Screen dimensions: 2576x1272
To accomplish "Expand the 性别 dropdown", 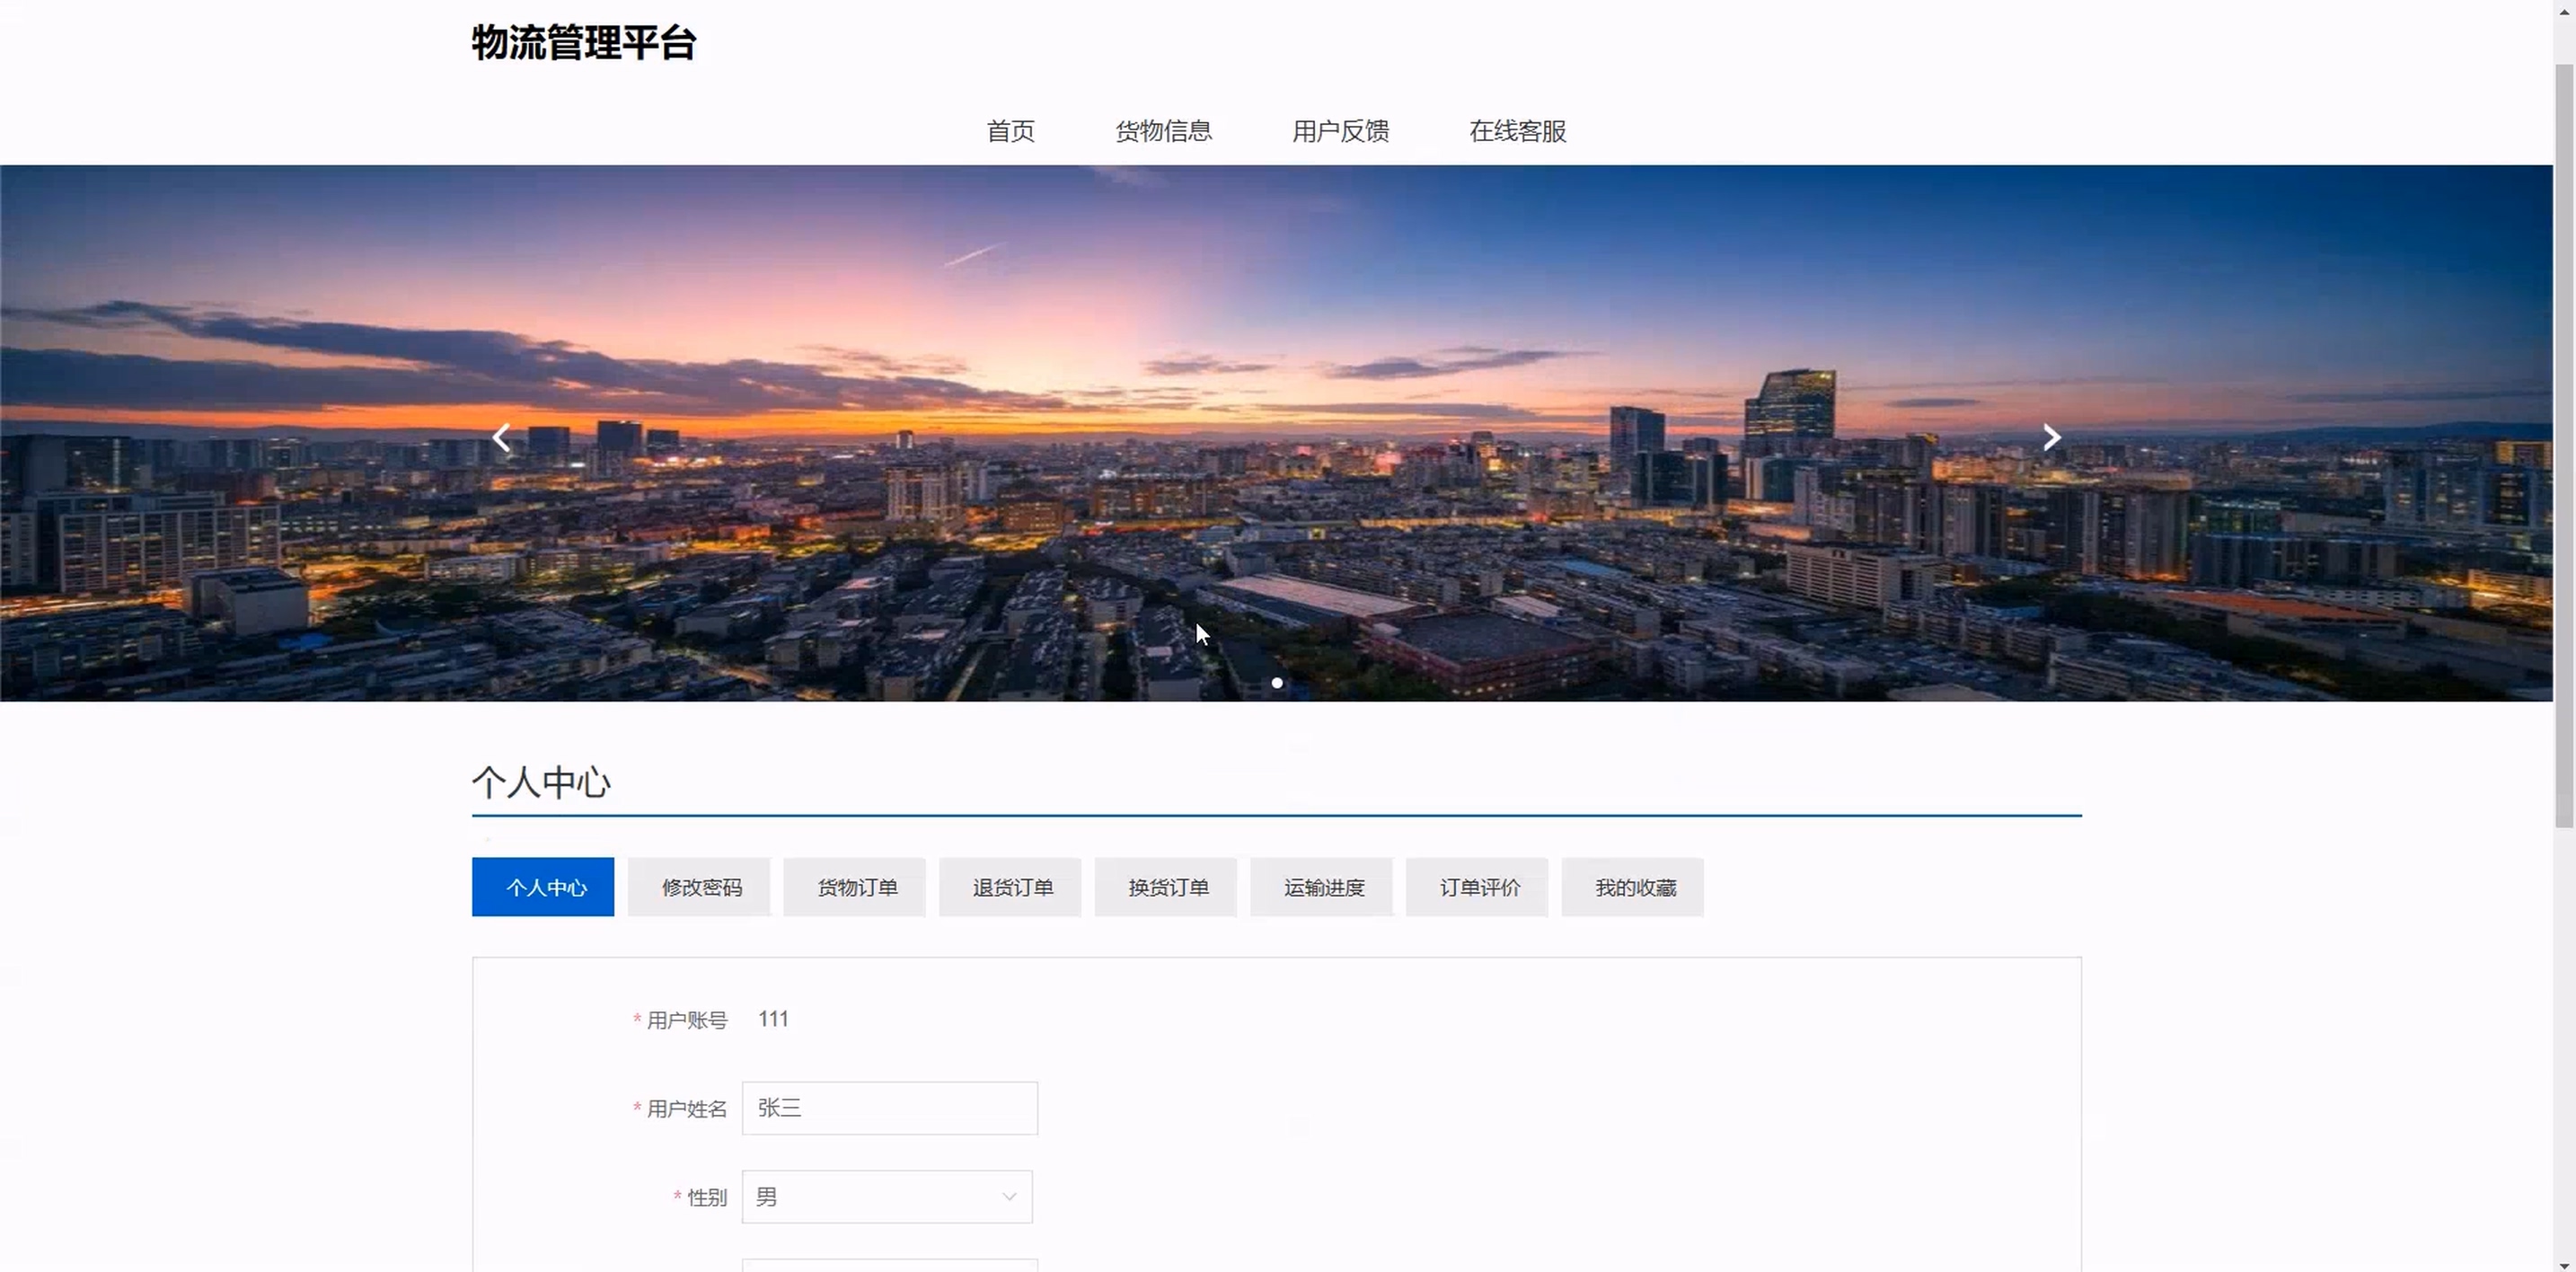I will 886,1197.
